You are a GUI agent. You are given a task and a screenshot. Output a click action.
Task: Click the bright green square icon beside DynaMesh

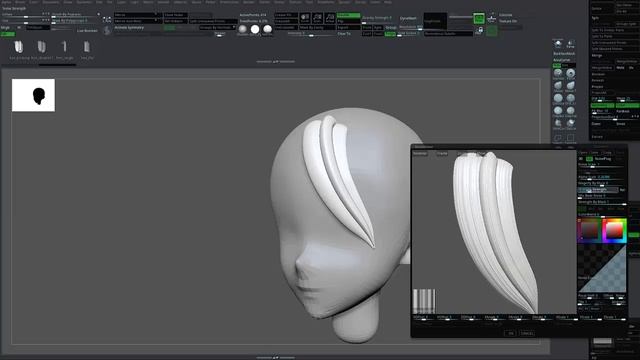(479, 18)
